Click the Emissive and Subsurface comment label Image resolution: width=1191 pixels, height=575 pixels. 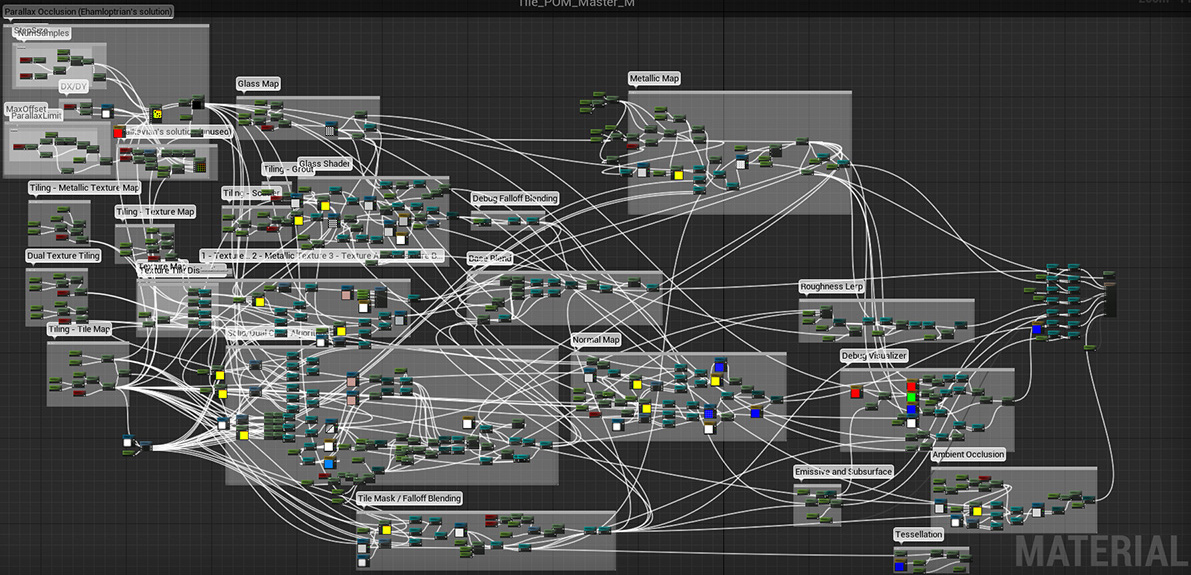tap(843, 472)
